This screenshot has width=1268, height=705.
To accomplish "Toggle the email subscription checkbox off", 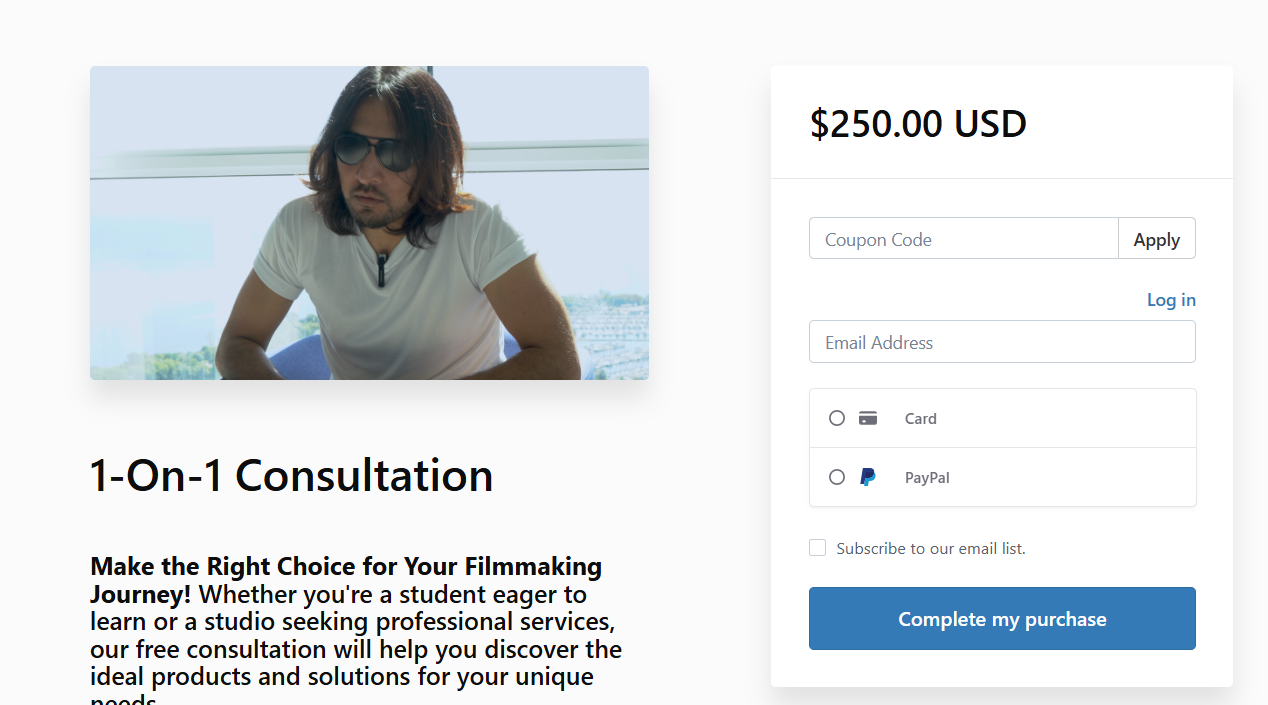I will (817, 547).
